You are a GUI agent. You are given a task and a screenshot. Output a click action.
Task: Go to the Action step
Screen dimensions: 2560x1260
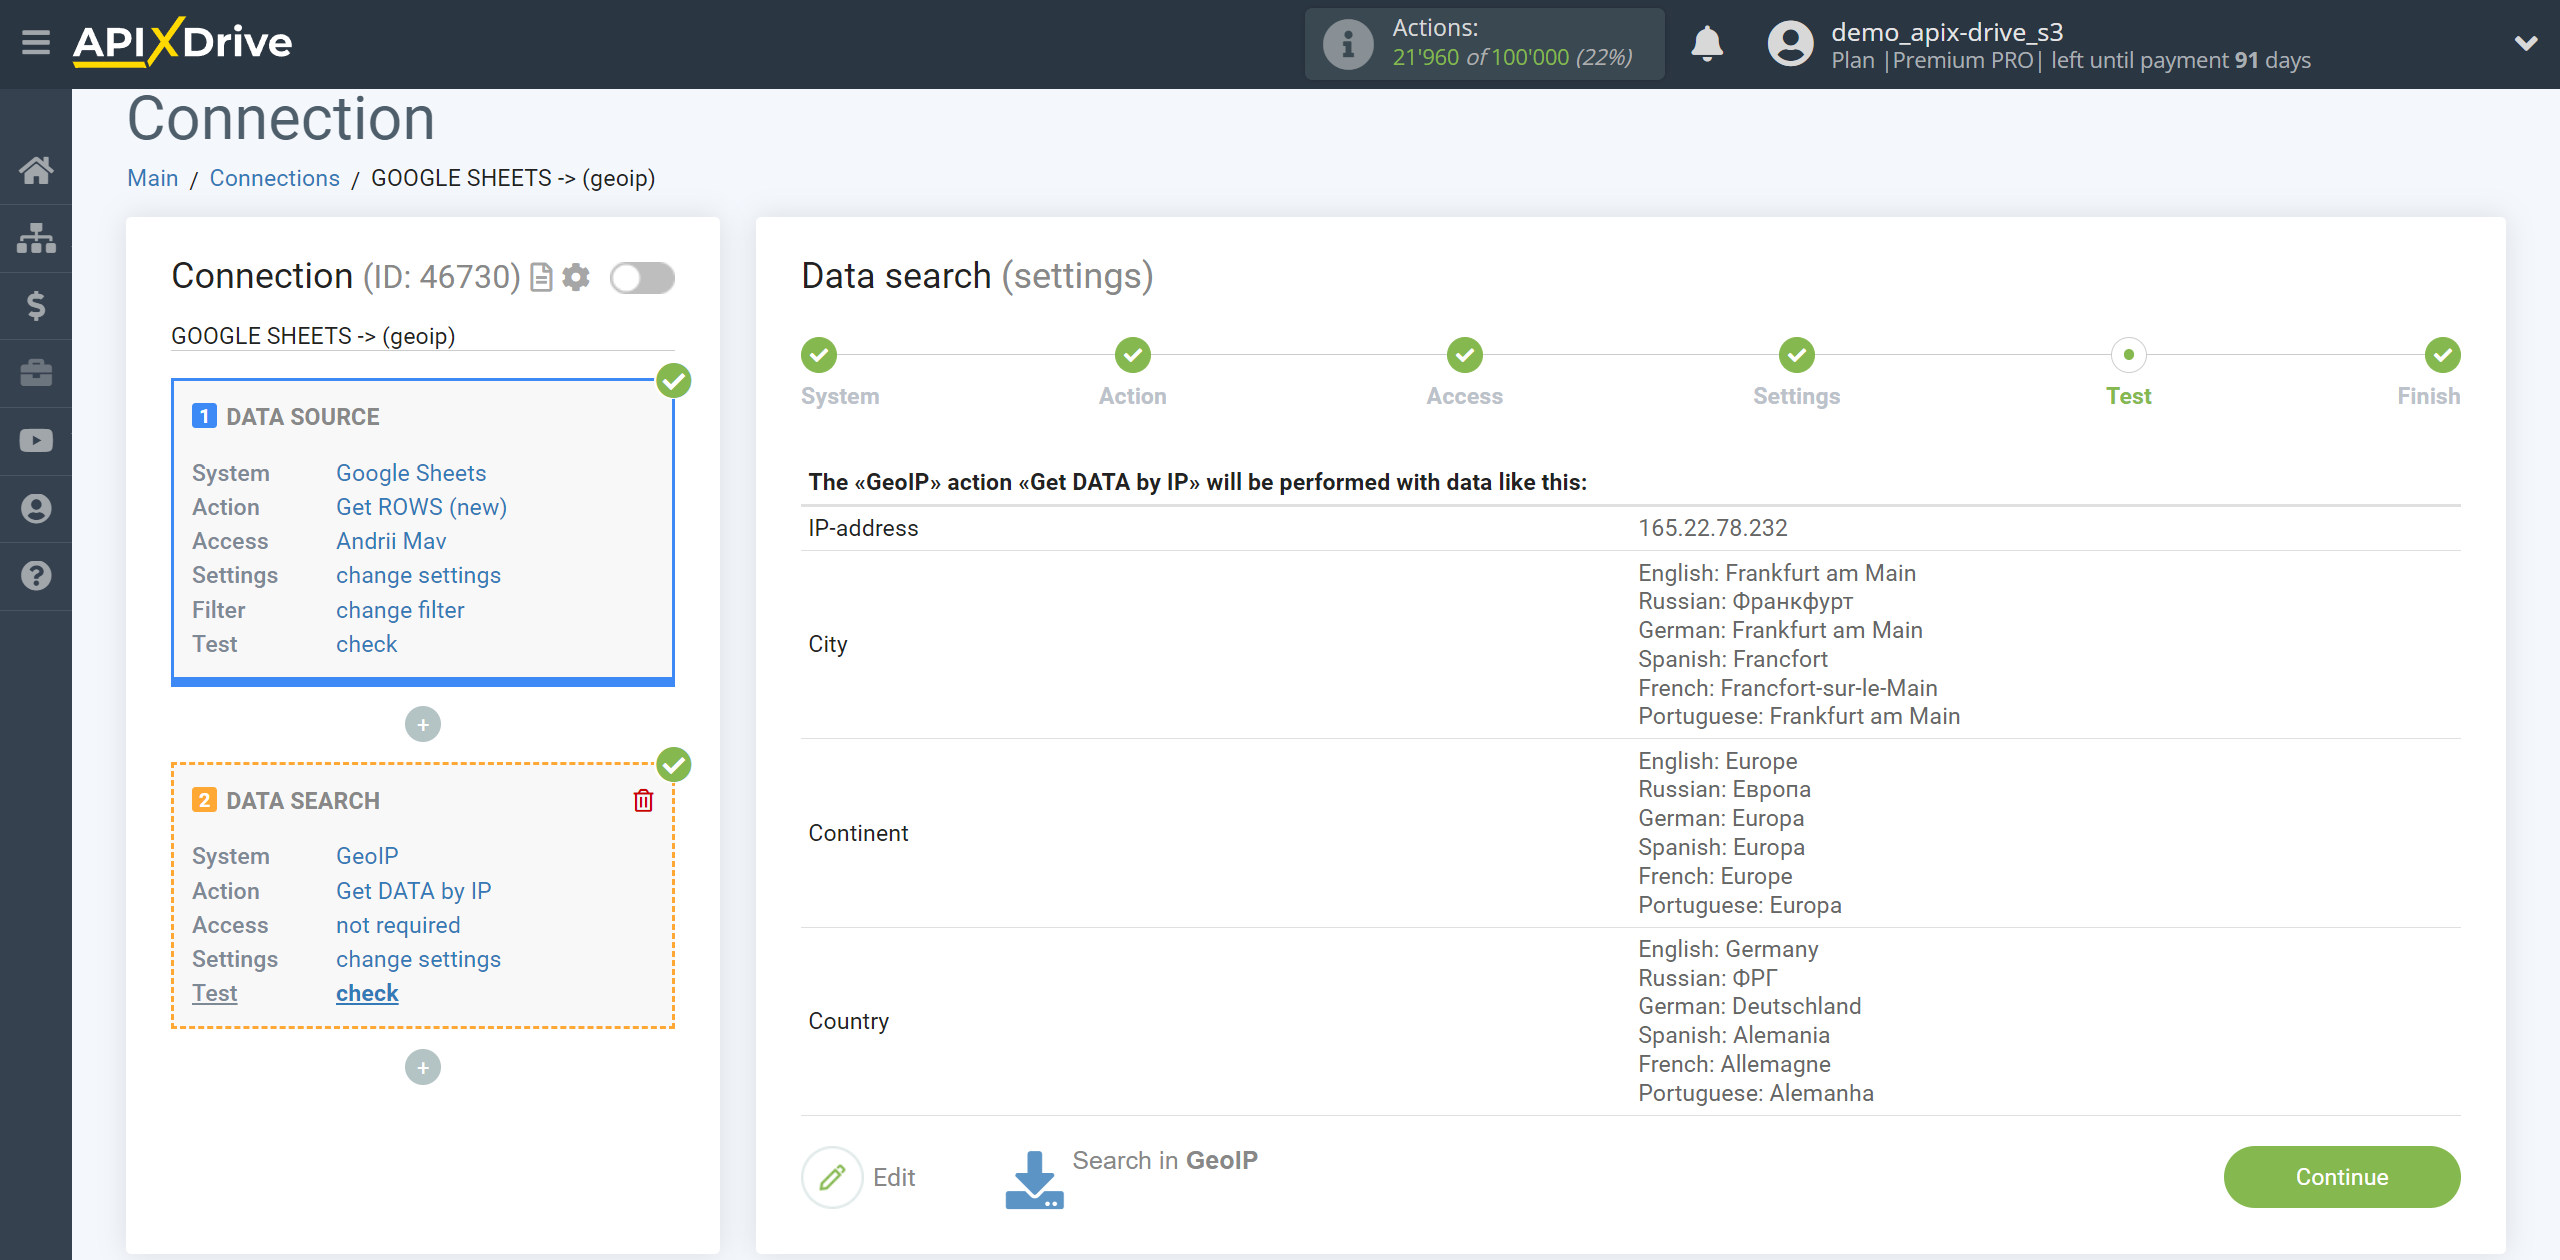pos(1133,354)
